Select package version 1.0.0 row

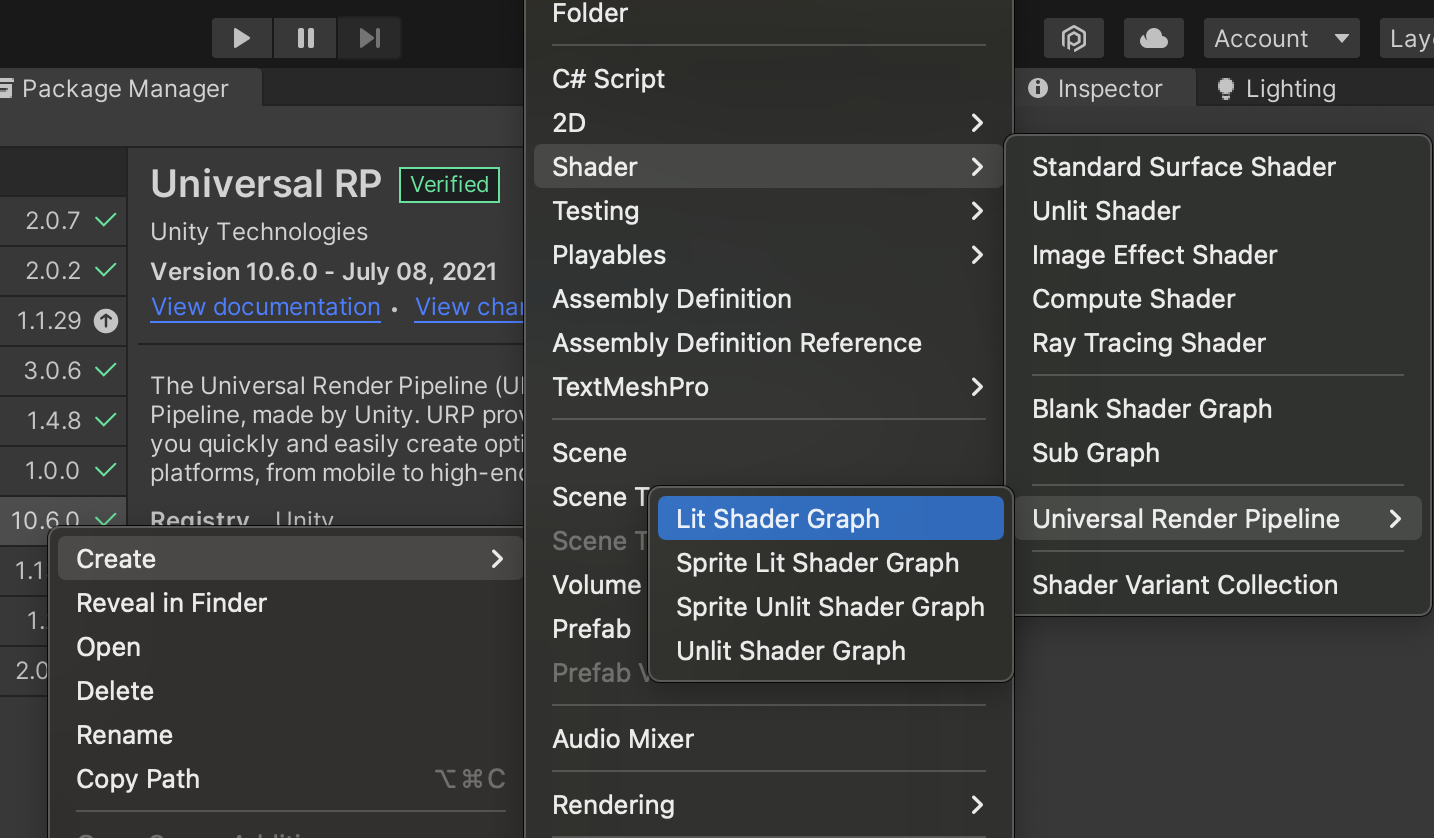pos(63,471)
